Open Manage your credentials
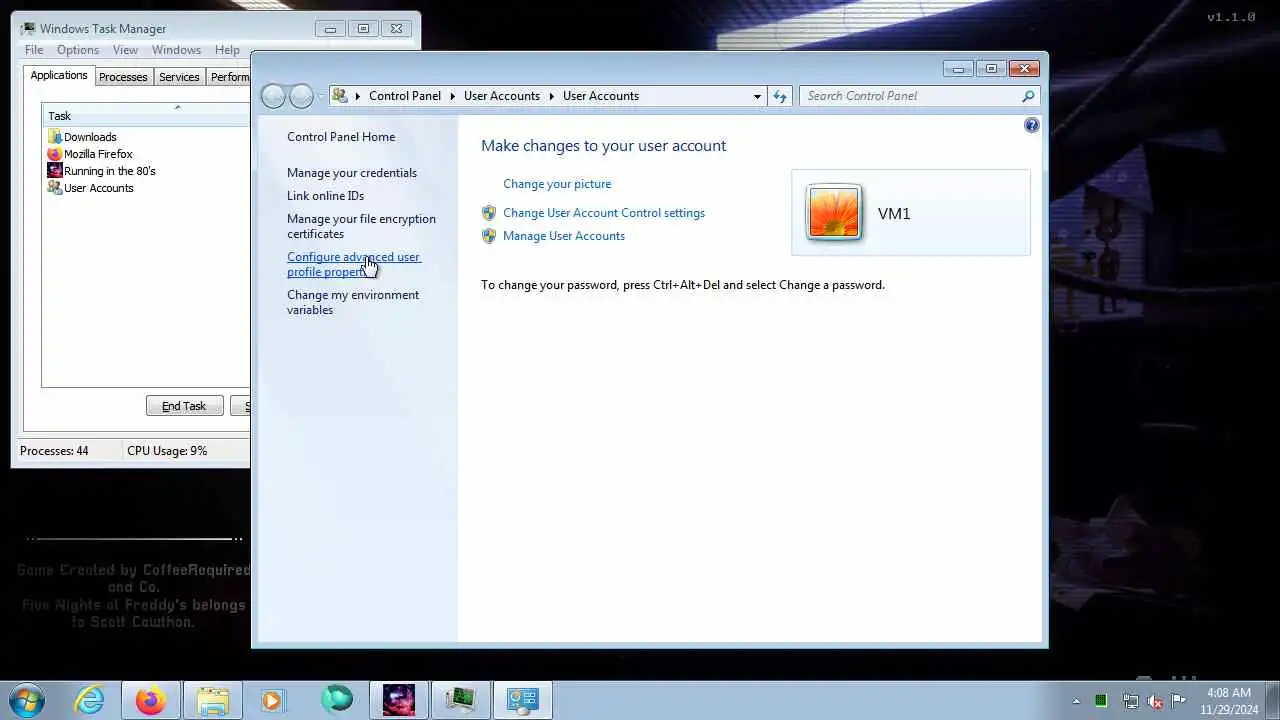Screen dimensions: 1280x720 (x=352, y=173)
